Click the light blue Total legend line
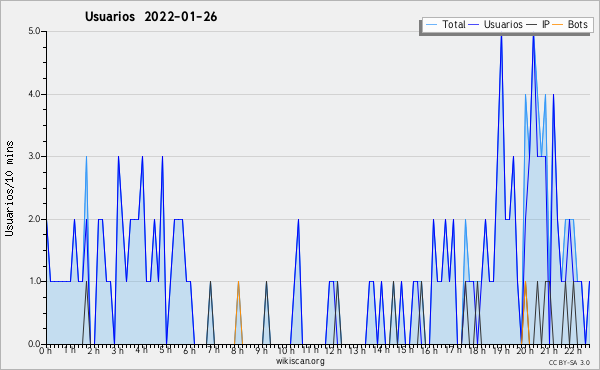This screenshot has width=600, height=370. (x=431, y=25)
